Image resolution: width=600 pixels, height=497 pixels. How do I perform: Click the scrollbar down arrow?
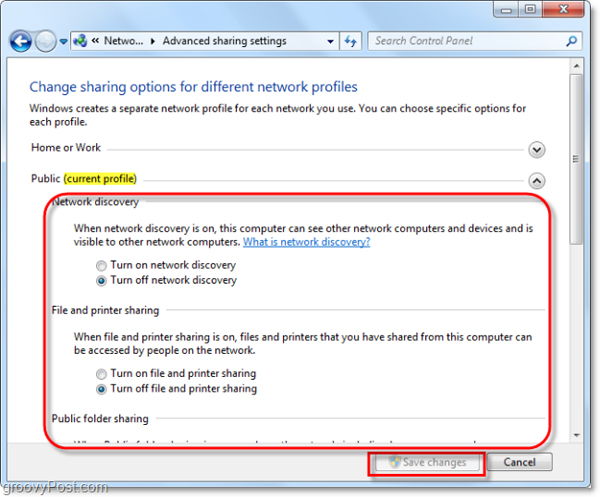(x=576, y=435)
